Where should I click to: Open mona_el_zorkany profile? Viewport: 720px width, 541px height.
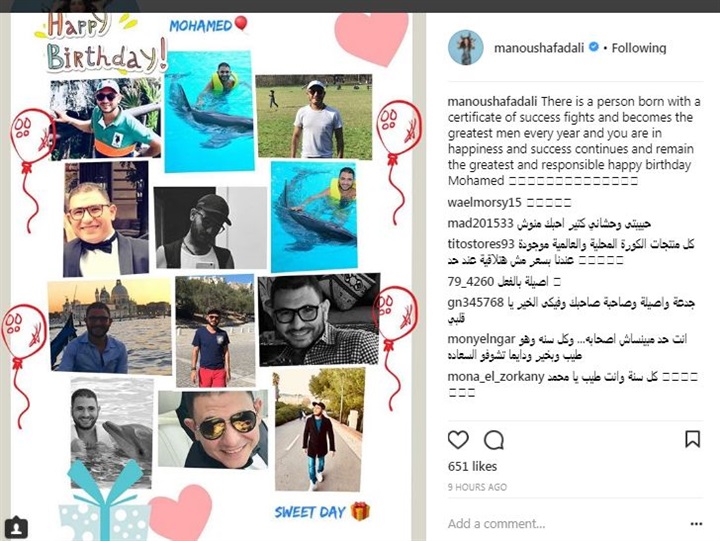(x=496, y=377)
